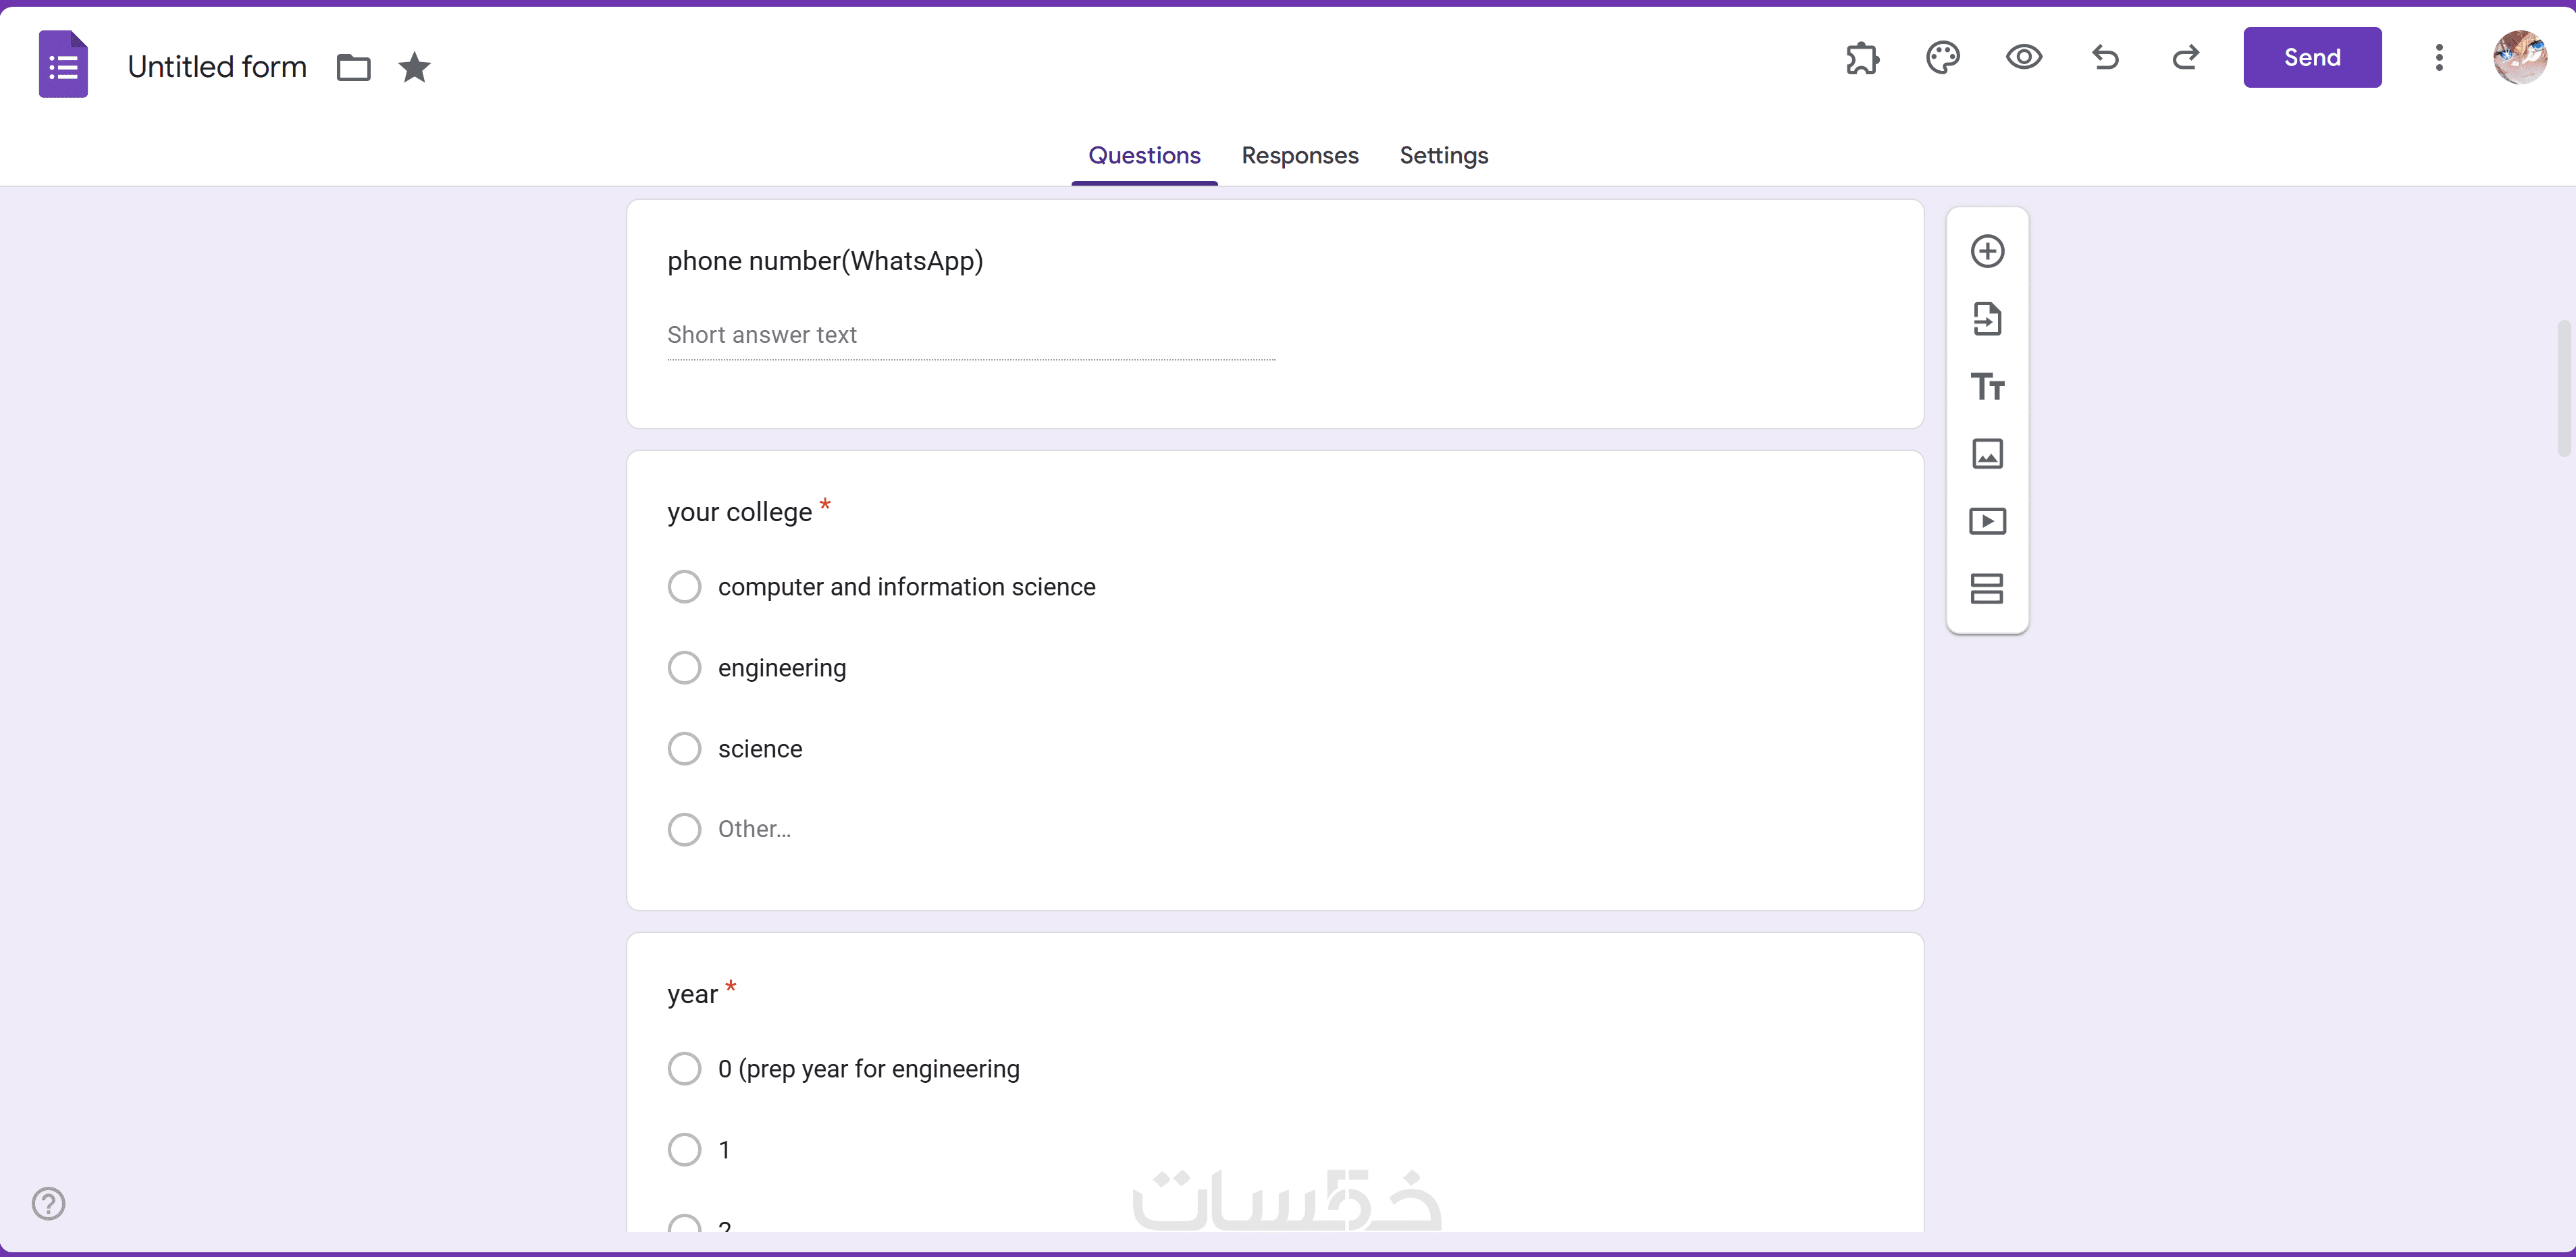This screenshot has width=2576, height=1257.
Task: Star the Untitled form
Action: (414, 68)
